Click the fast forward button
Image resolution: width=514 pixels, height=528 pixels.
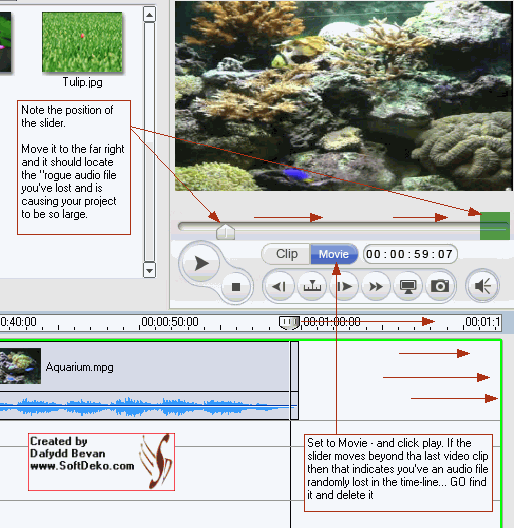[x=376, y=287]
